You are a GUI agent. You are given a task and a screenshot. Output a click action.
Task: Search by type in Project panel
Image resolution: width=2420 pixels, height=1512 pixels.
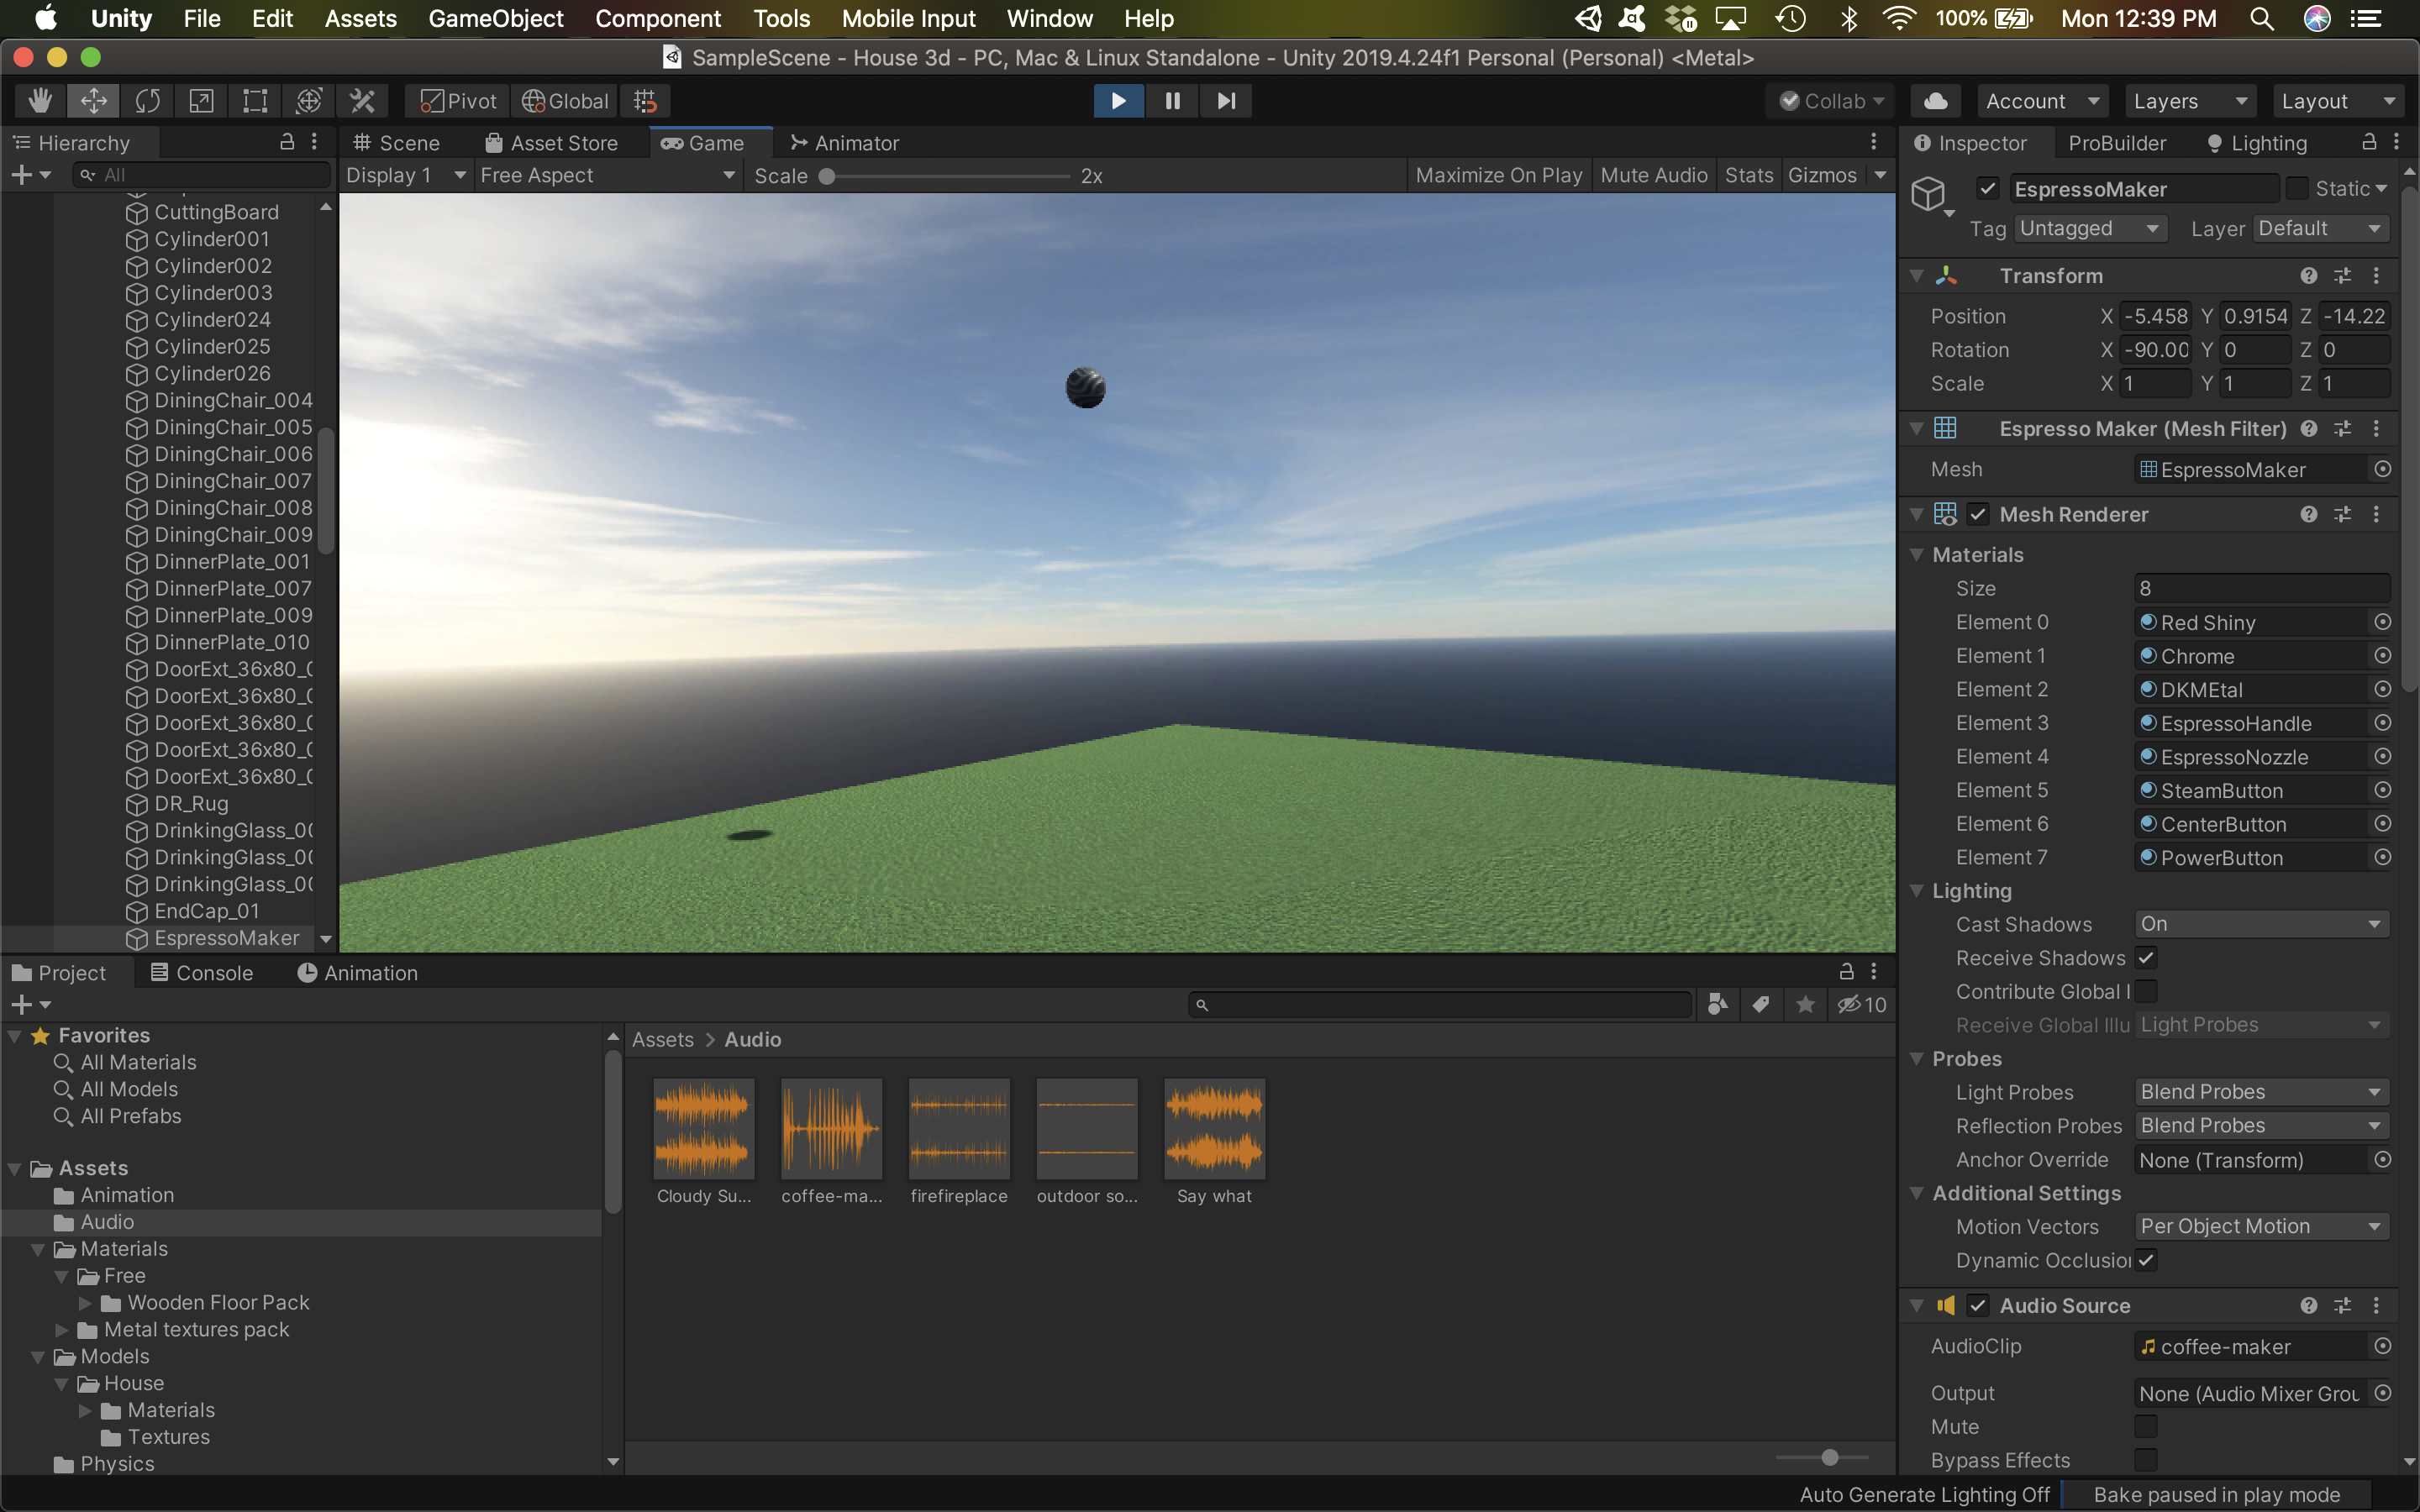pos(1718,1004)
